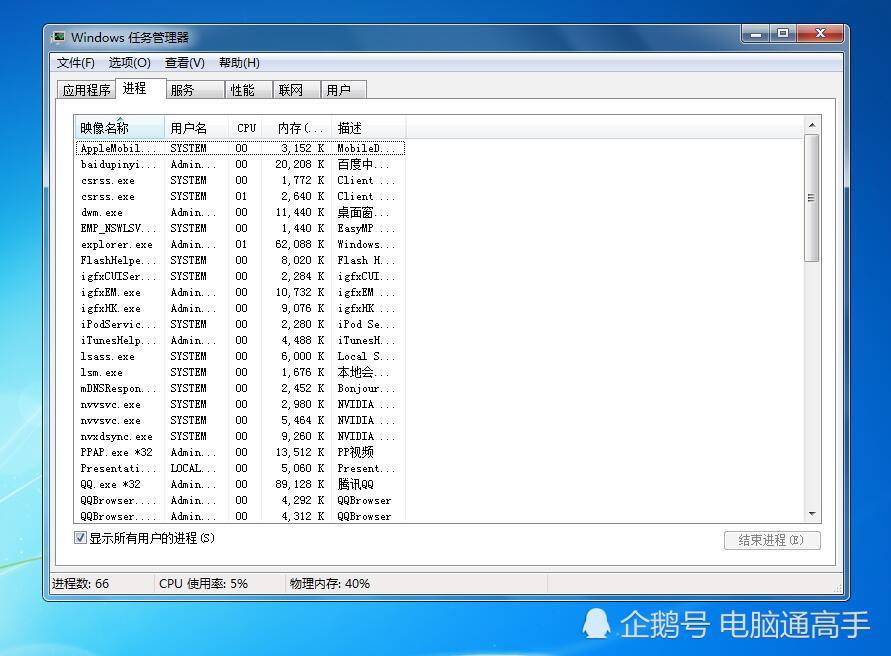Select the baidupinyi... process
The height and width of the screenshot is (656, 891).
point(240,164)
